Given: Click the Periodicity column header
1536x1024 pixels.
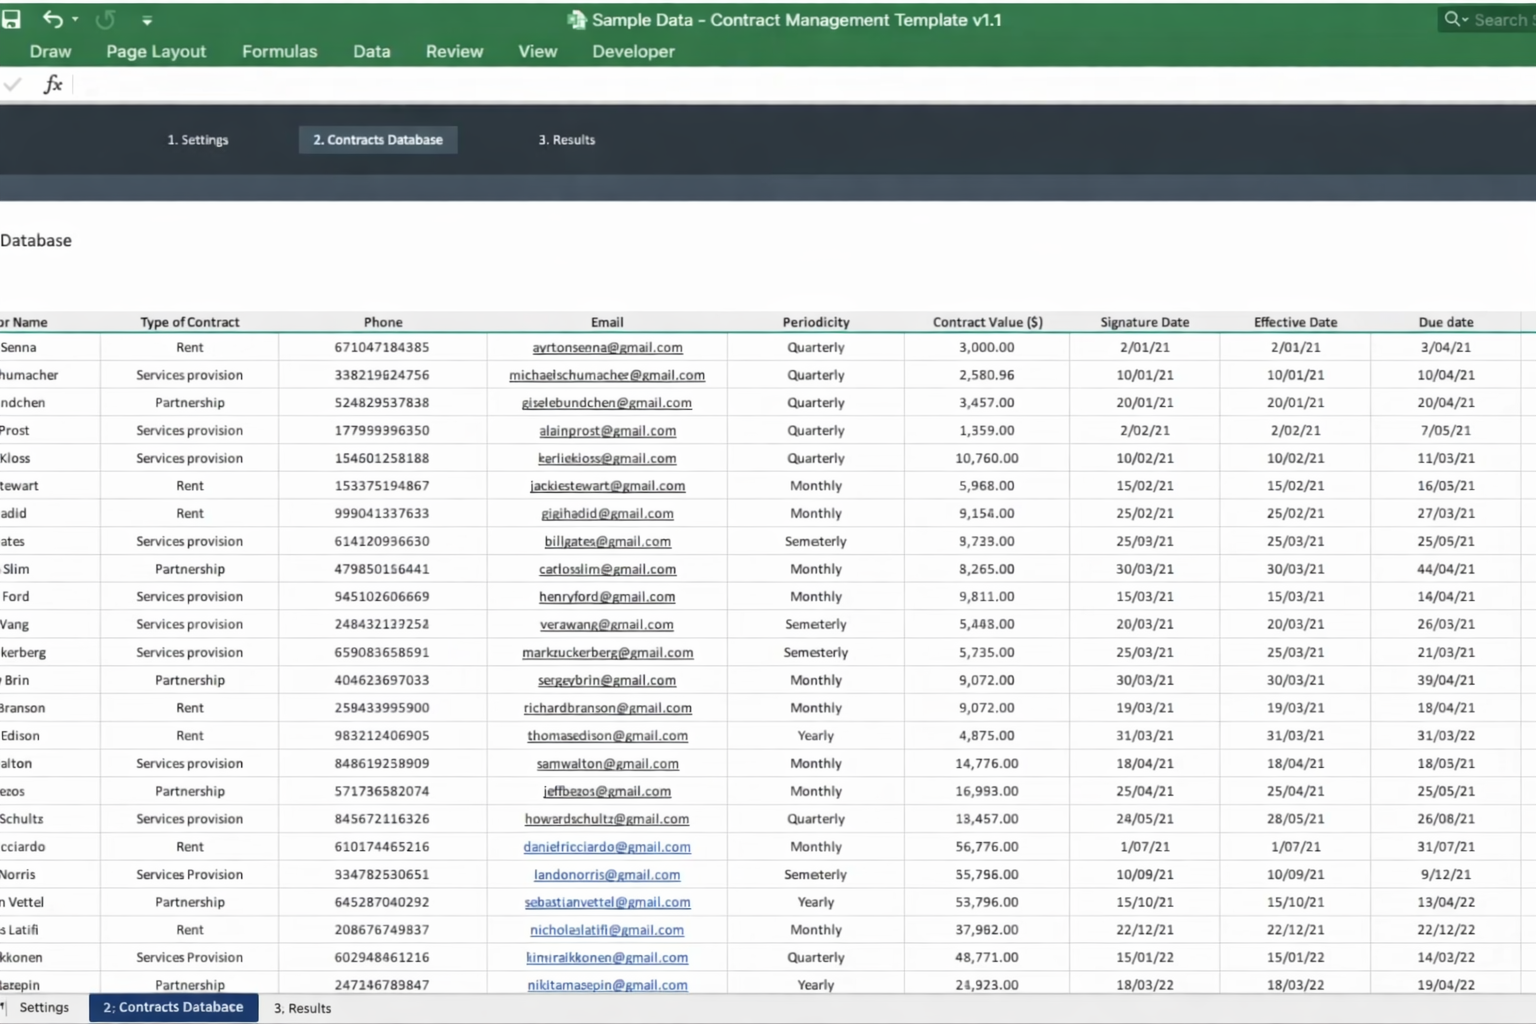Looking at the screenshot, I should 816,322.
